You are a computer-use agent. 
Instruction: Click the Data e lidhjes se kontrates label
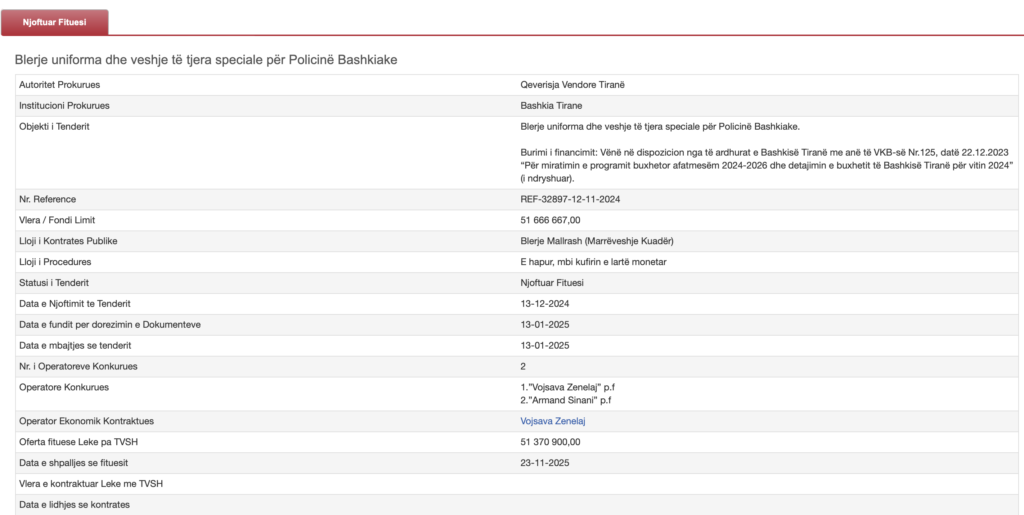point(75,505)
